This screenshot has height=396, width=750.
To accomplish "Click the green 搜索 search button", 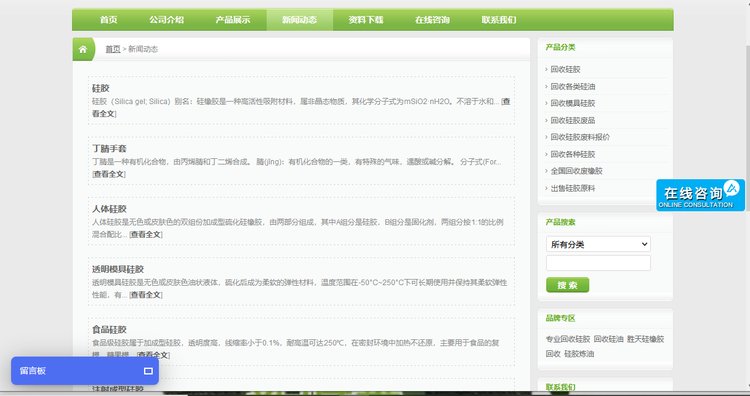I will click(x=567, y=285).
